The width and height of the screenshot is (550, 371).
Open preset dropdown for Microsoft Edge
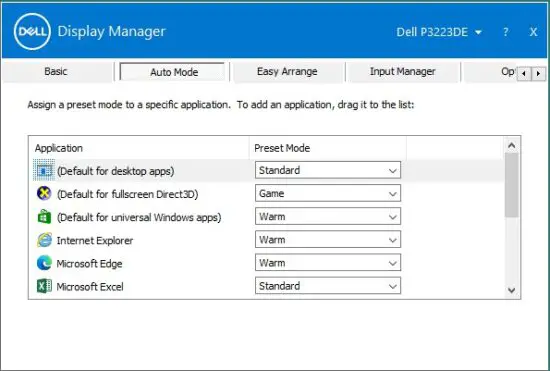pyautogui.click(x=328, y=263)
